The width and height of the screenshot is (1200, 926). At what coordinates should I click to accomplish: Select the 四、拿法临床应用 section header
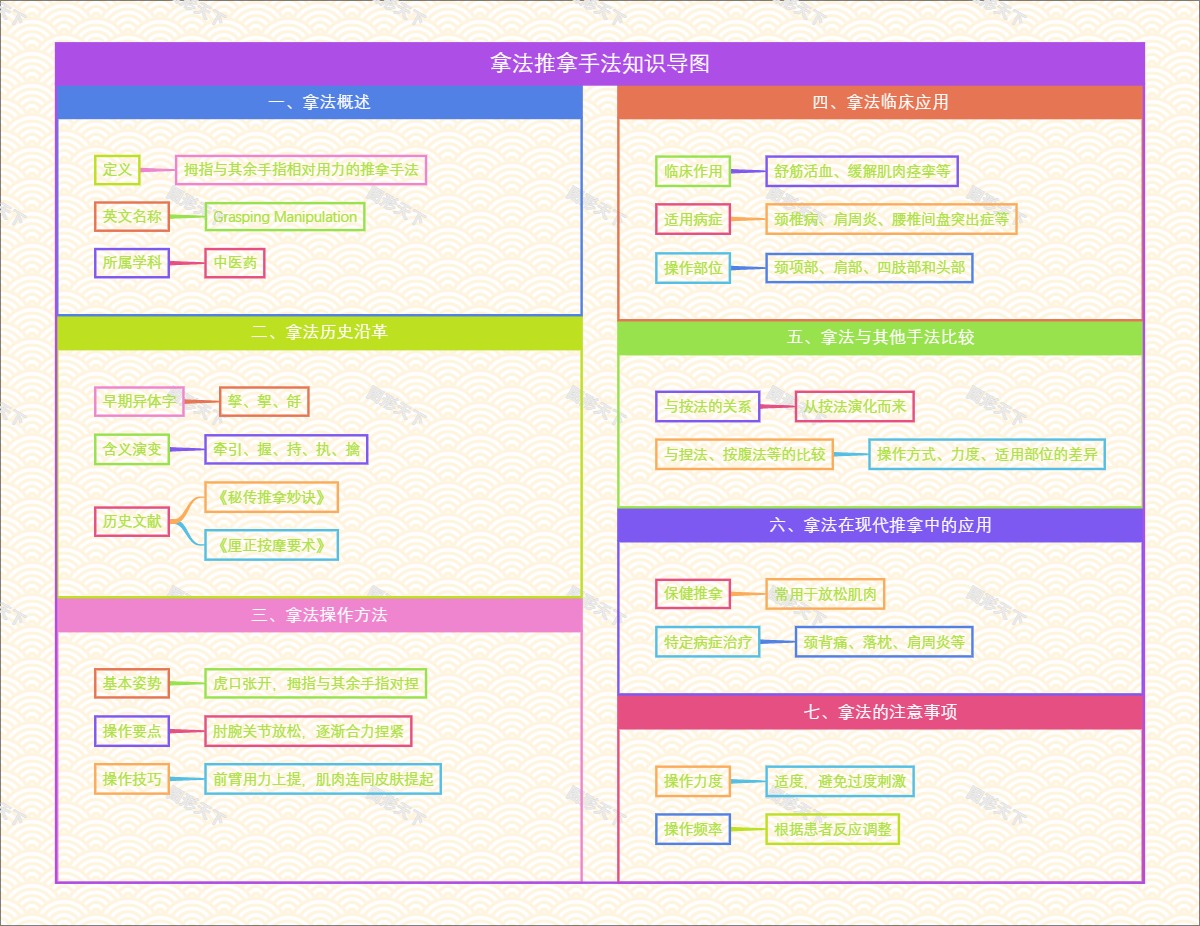[x=880, y=102]
